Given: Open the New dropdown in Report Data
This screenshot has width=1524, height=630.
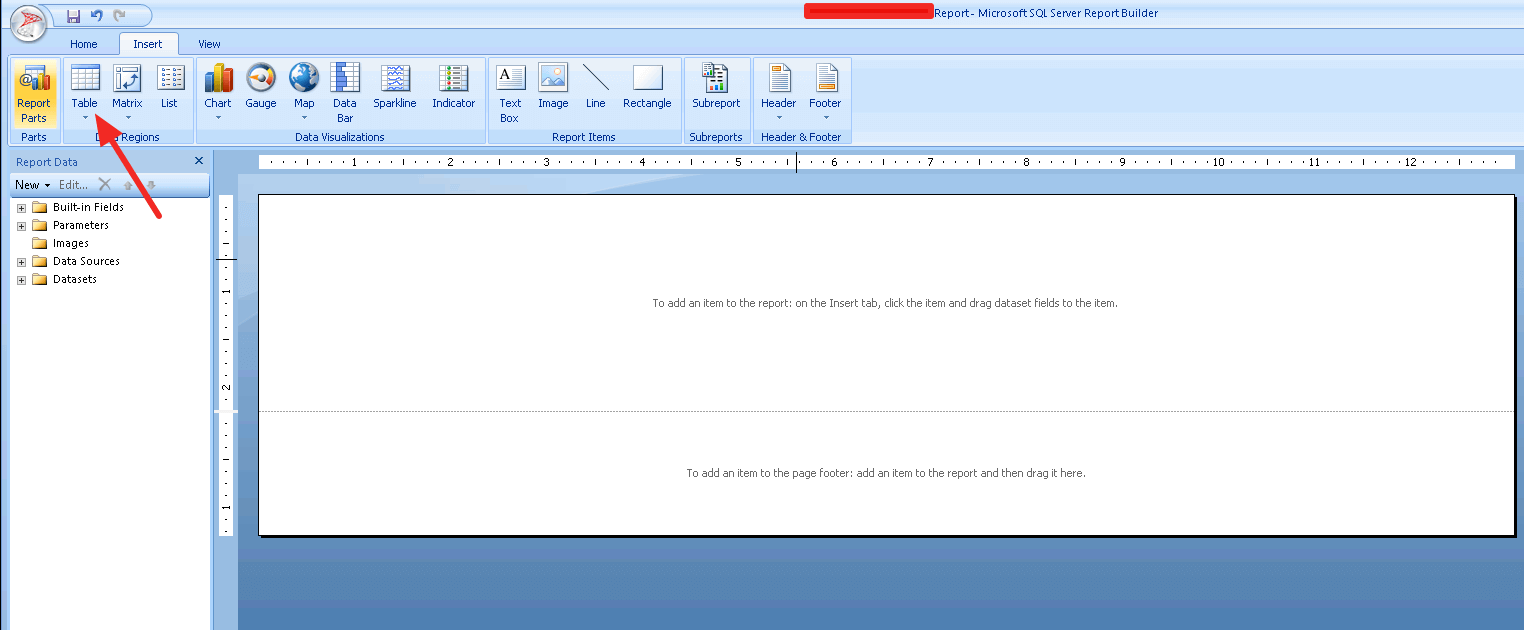Looking at the screenshot, I should coord(33,185).
